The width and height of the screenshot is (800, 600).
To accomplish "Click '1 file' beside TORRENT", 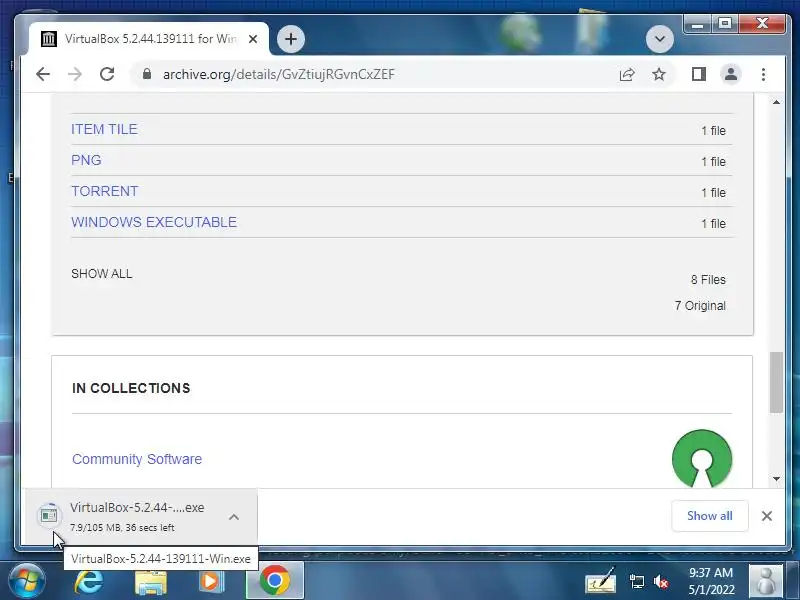I will click(x=713, y=192).
